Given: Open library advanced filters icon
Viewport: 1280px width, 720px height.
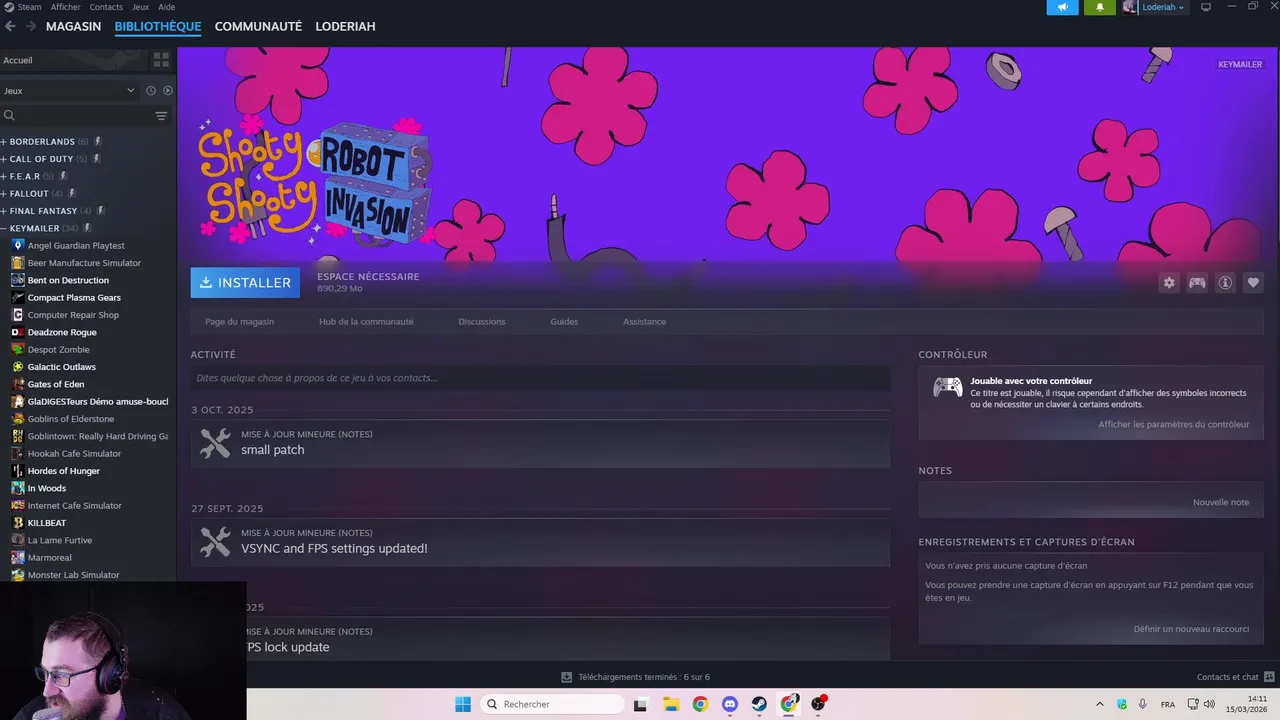Looking at the screenshot, I should pyautogui.click(x=161, y=116).
